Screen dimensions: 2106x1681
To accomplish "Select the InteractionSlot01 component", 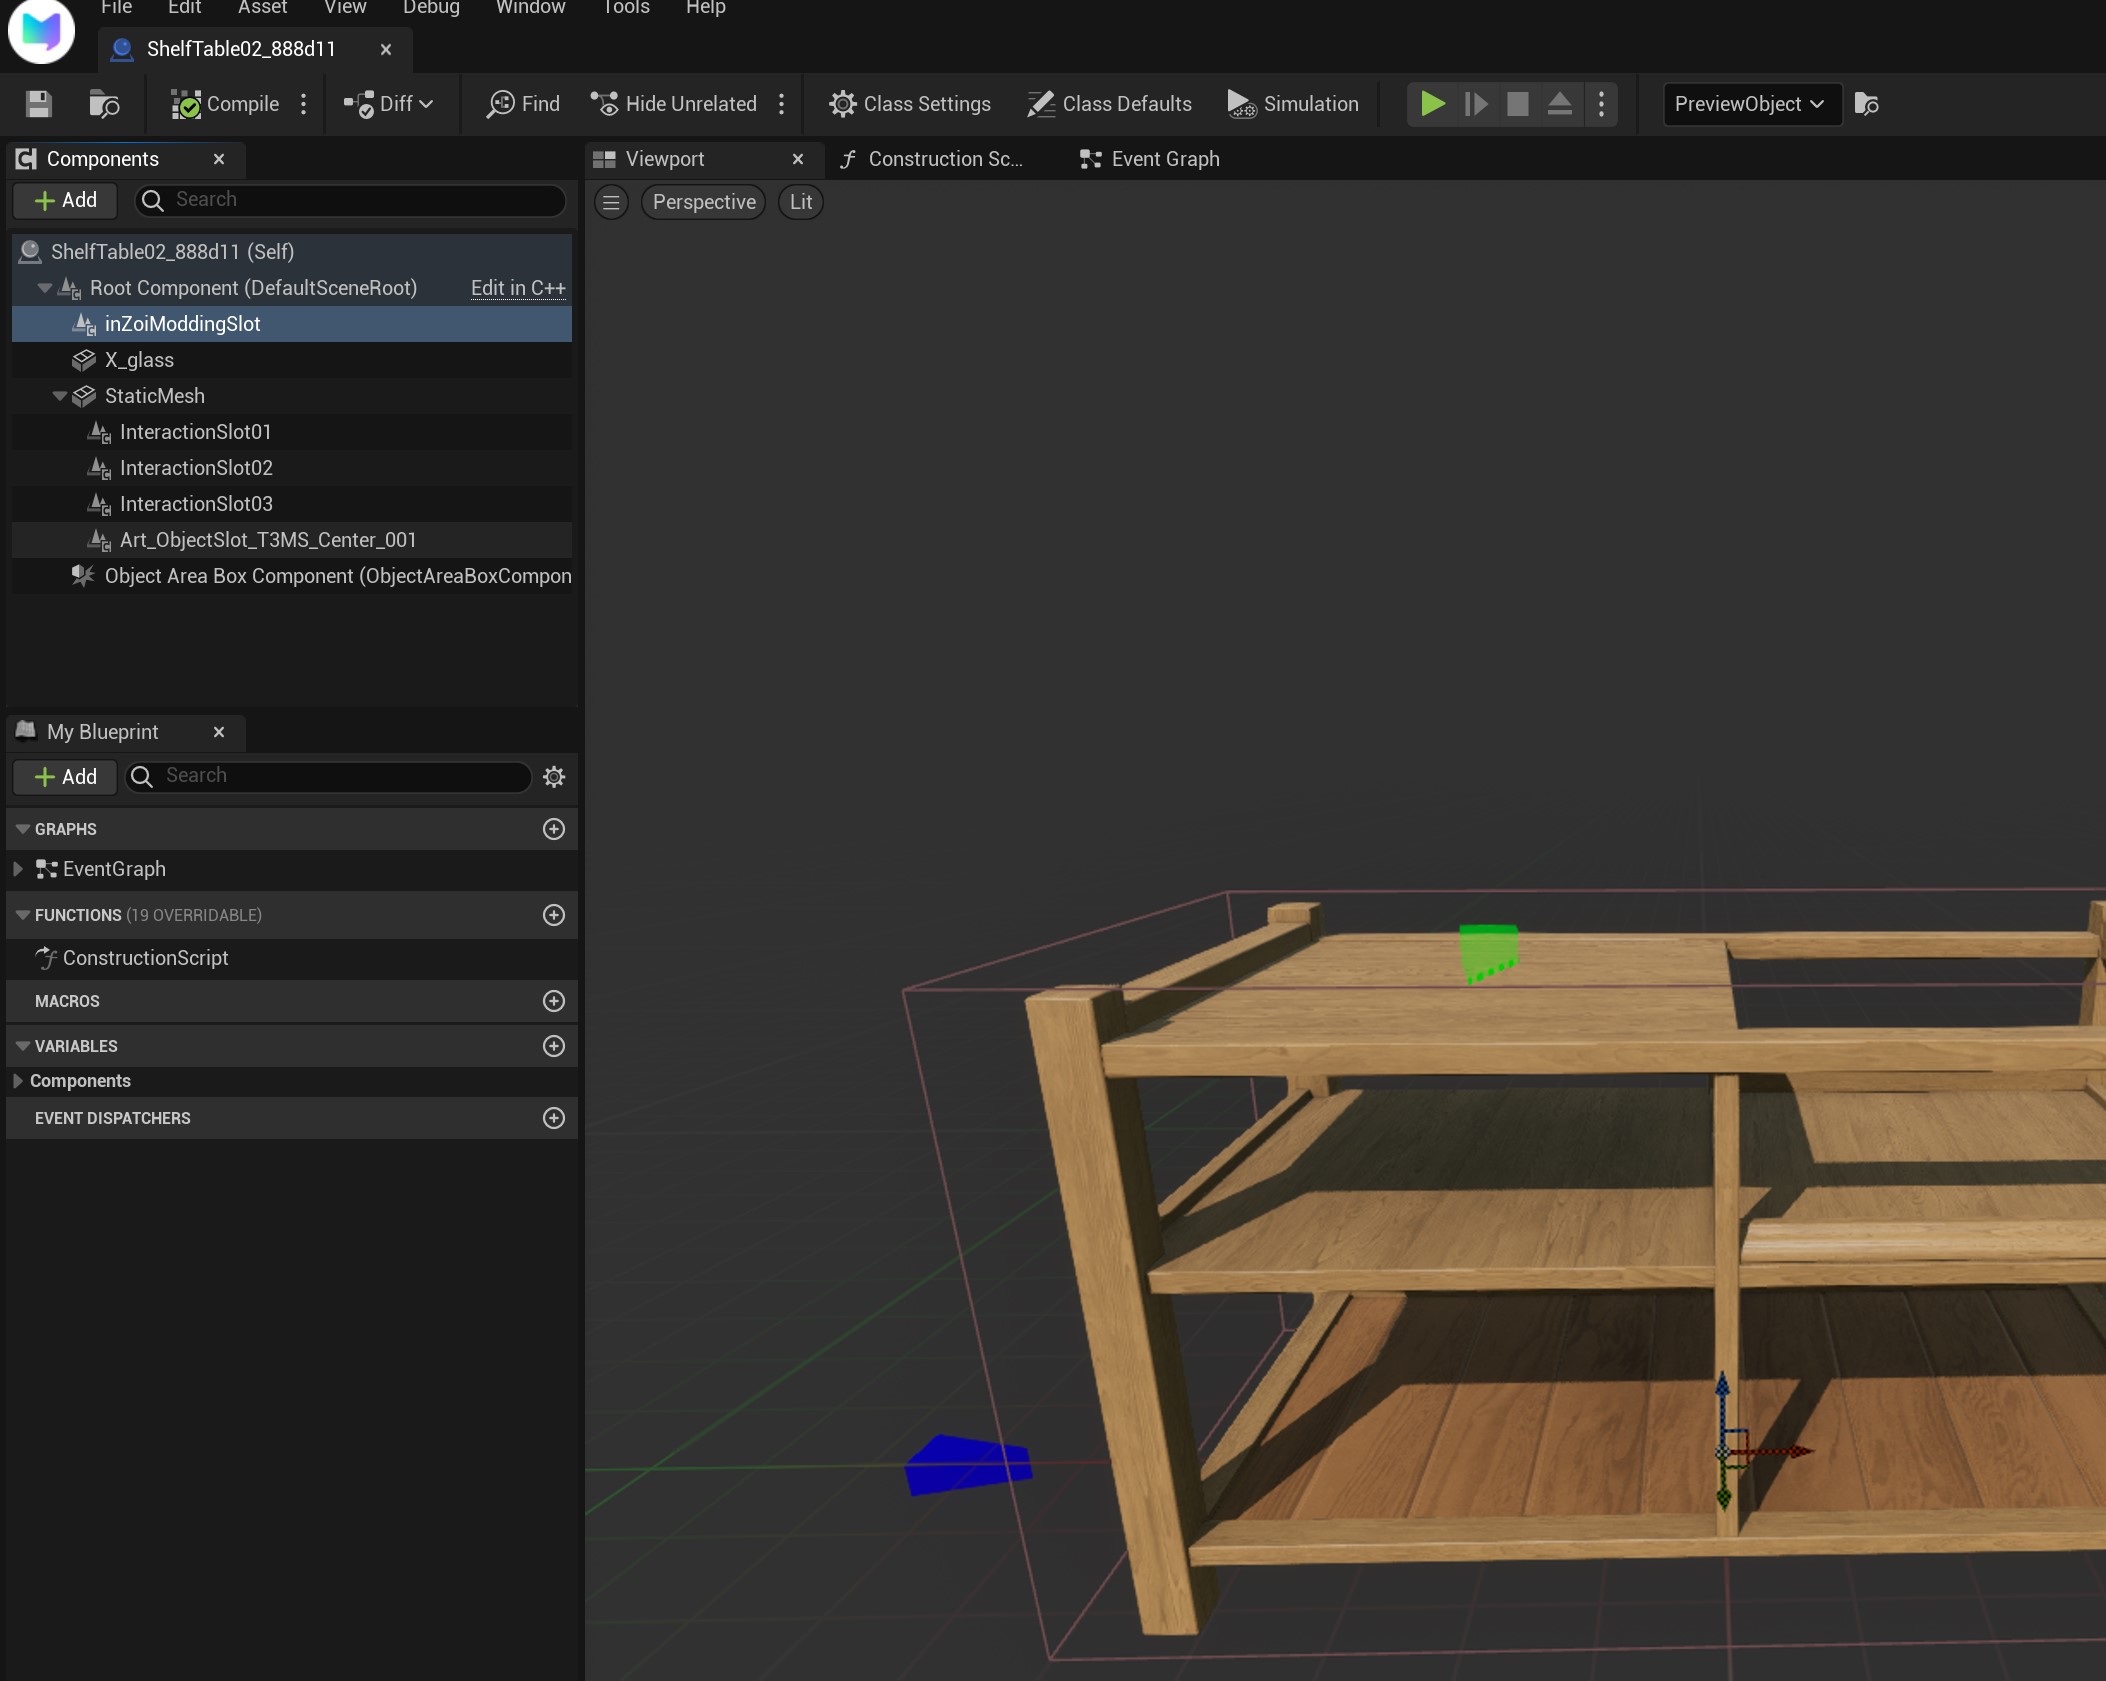I will pos(292,432).
